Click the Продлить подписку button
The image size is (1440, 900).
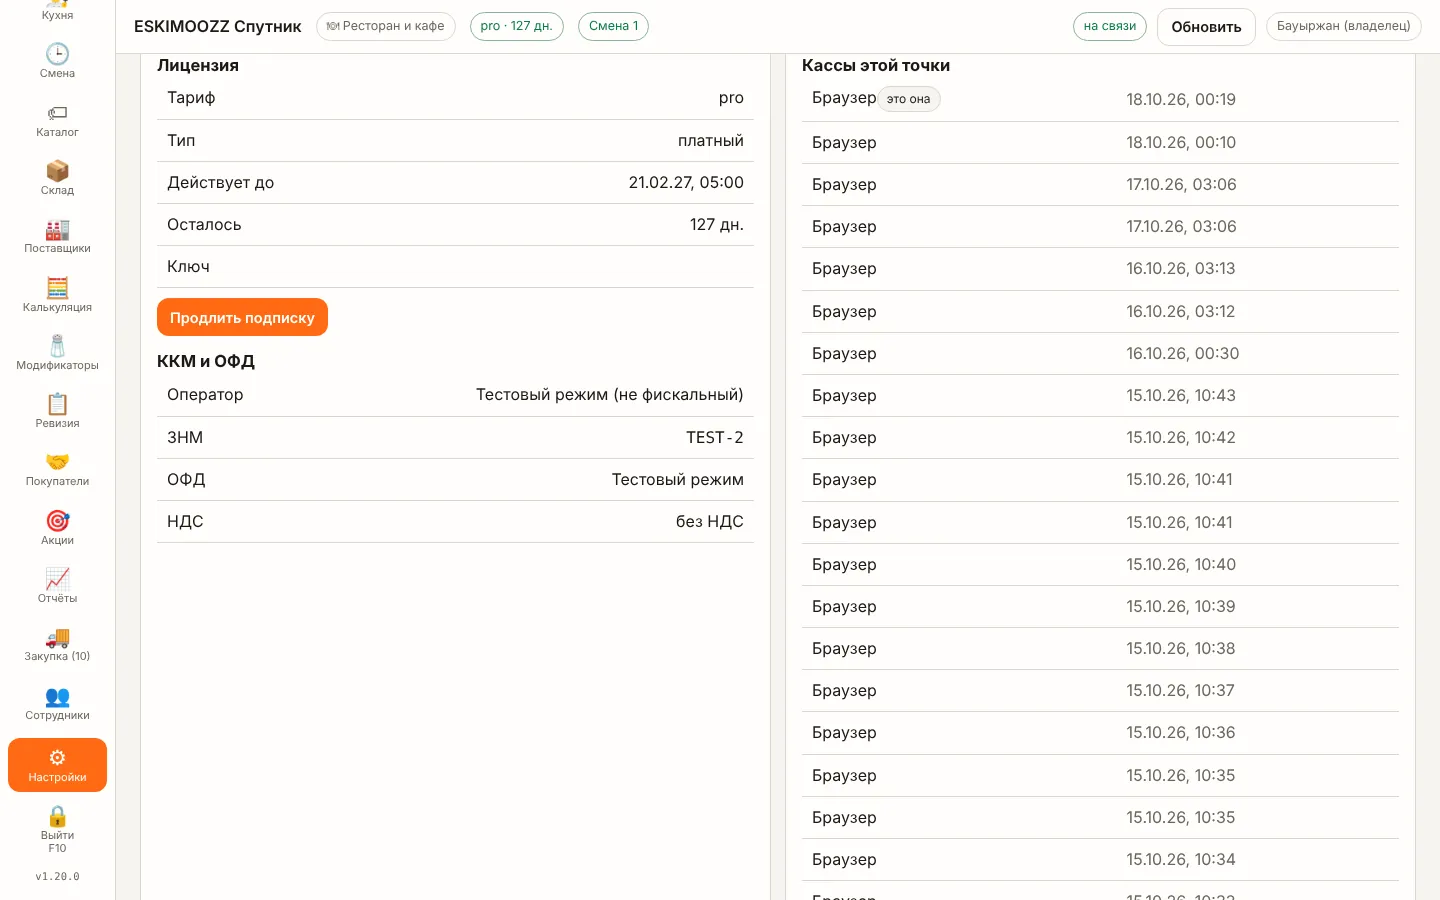[x=242, y=317]
